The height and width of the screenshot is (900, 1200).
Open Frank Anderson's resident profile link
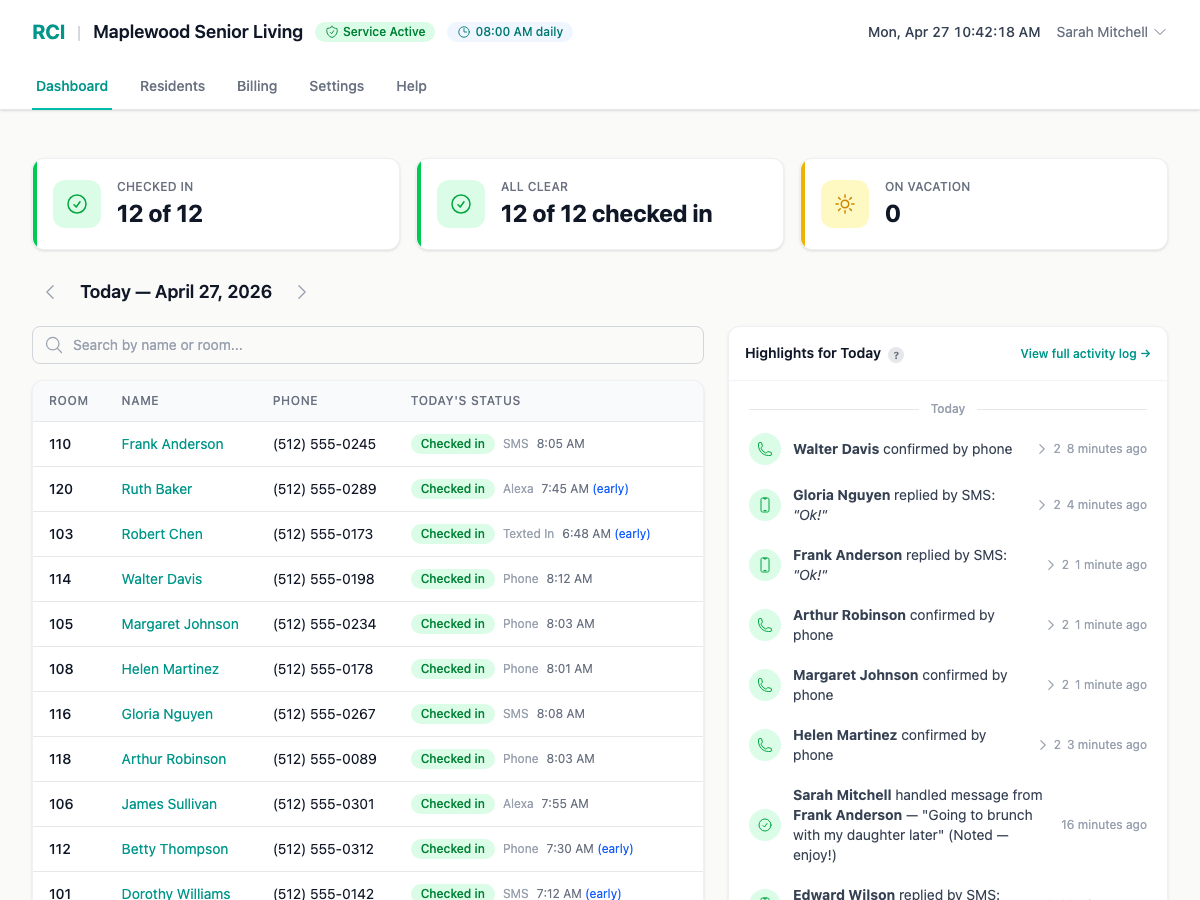[172, 444]
